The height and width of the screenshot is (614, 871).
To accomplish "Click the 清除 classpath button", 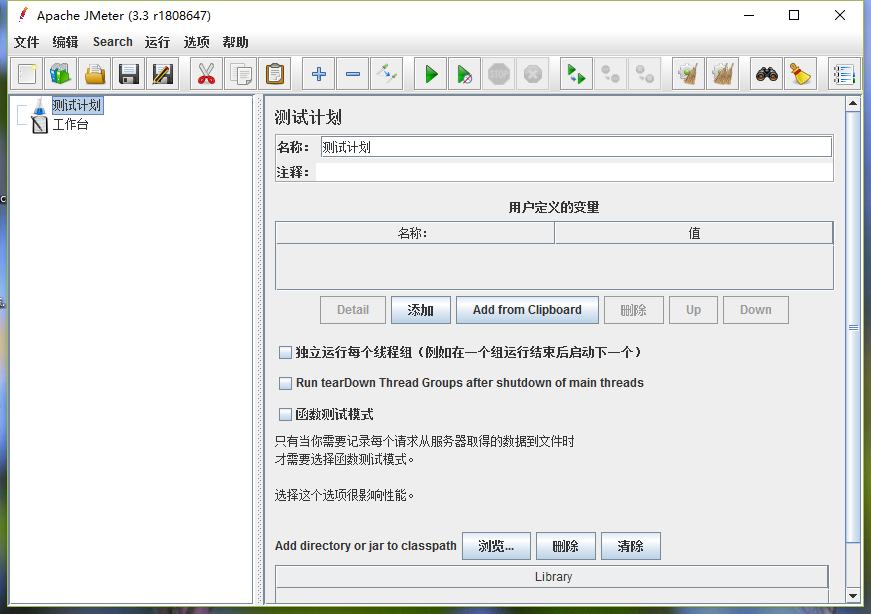I will (x=630, y=546).
